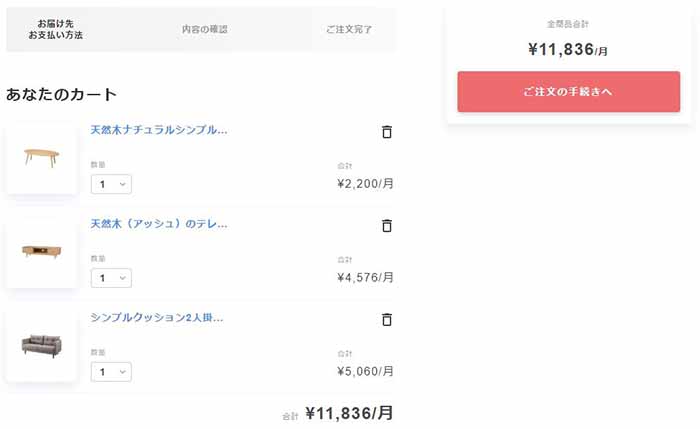Click the あなたのカート heading
700x429 pixels.
[x=61, y=94]
